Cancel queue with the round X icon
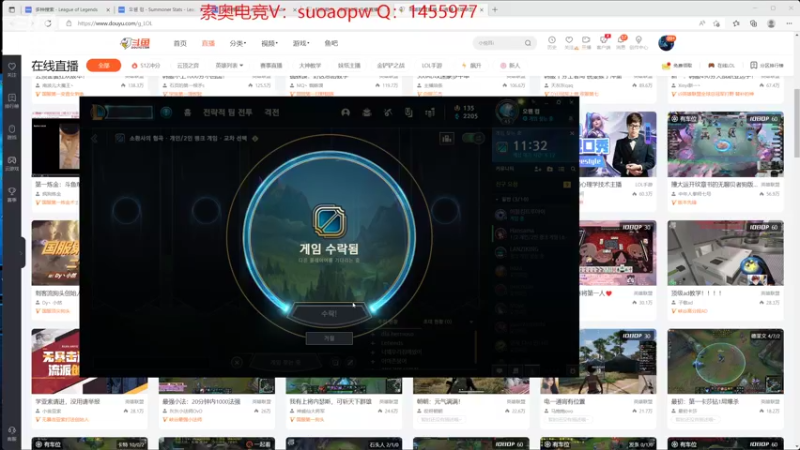 coord(237,362)
